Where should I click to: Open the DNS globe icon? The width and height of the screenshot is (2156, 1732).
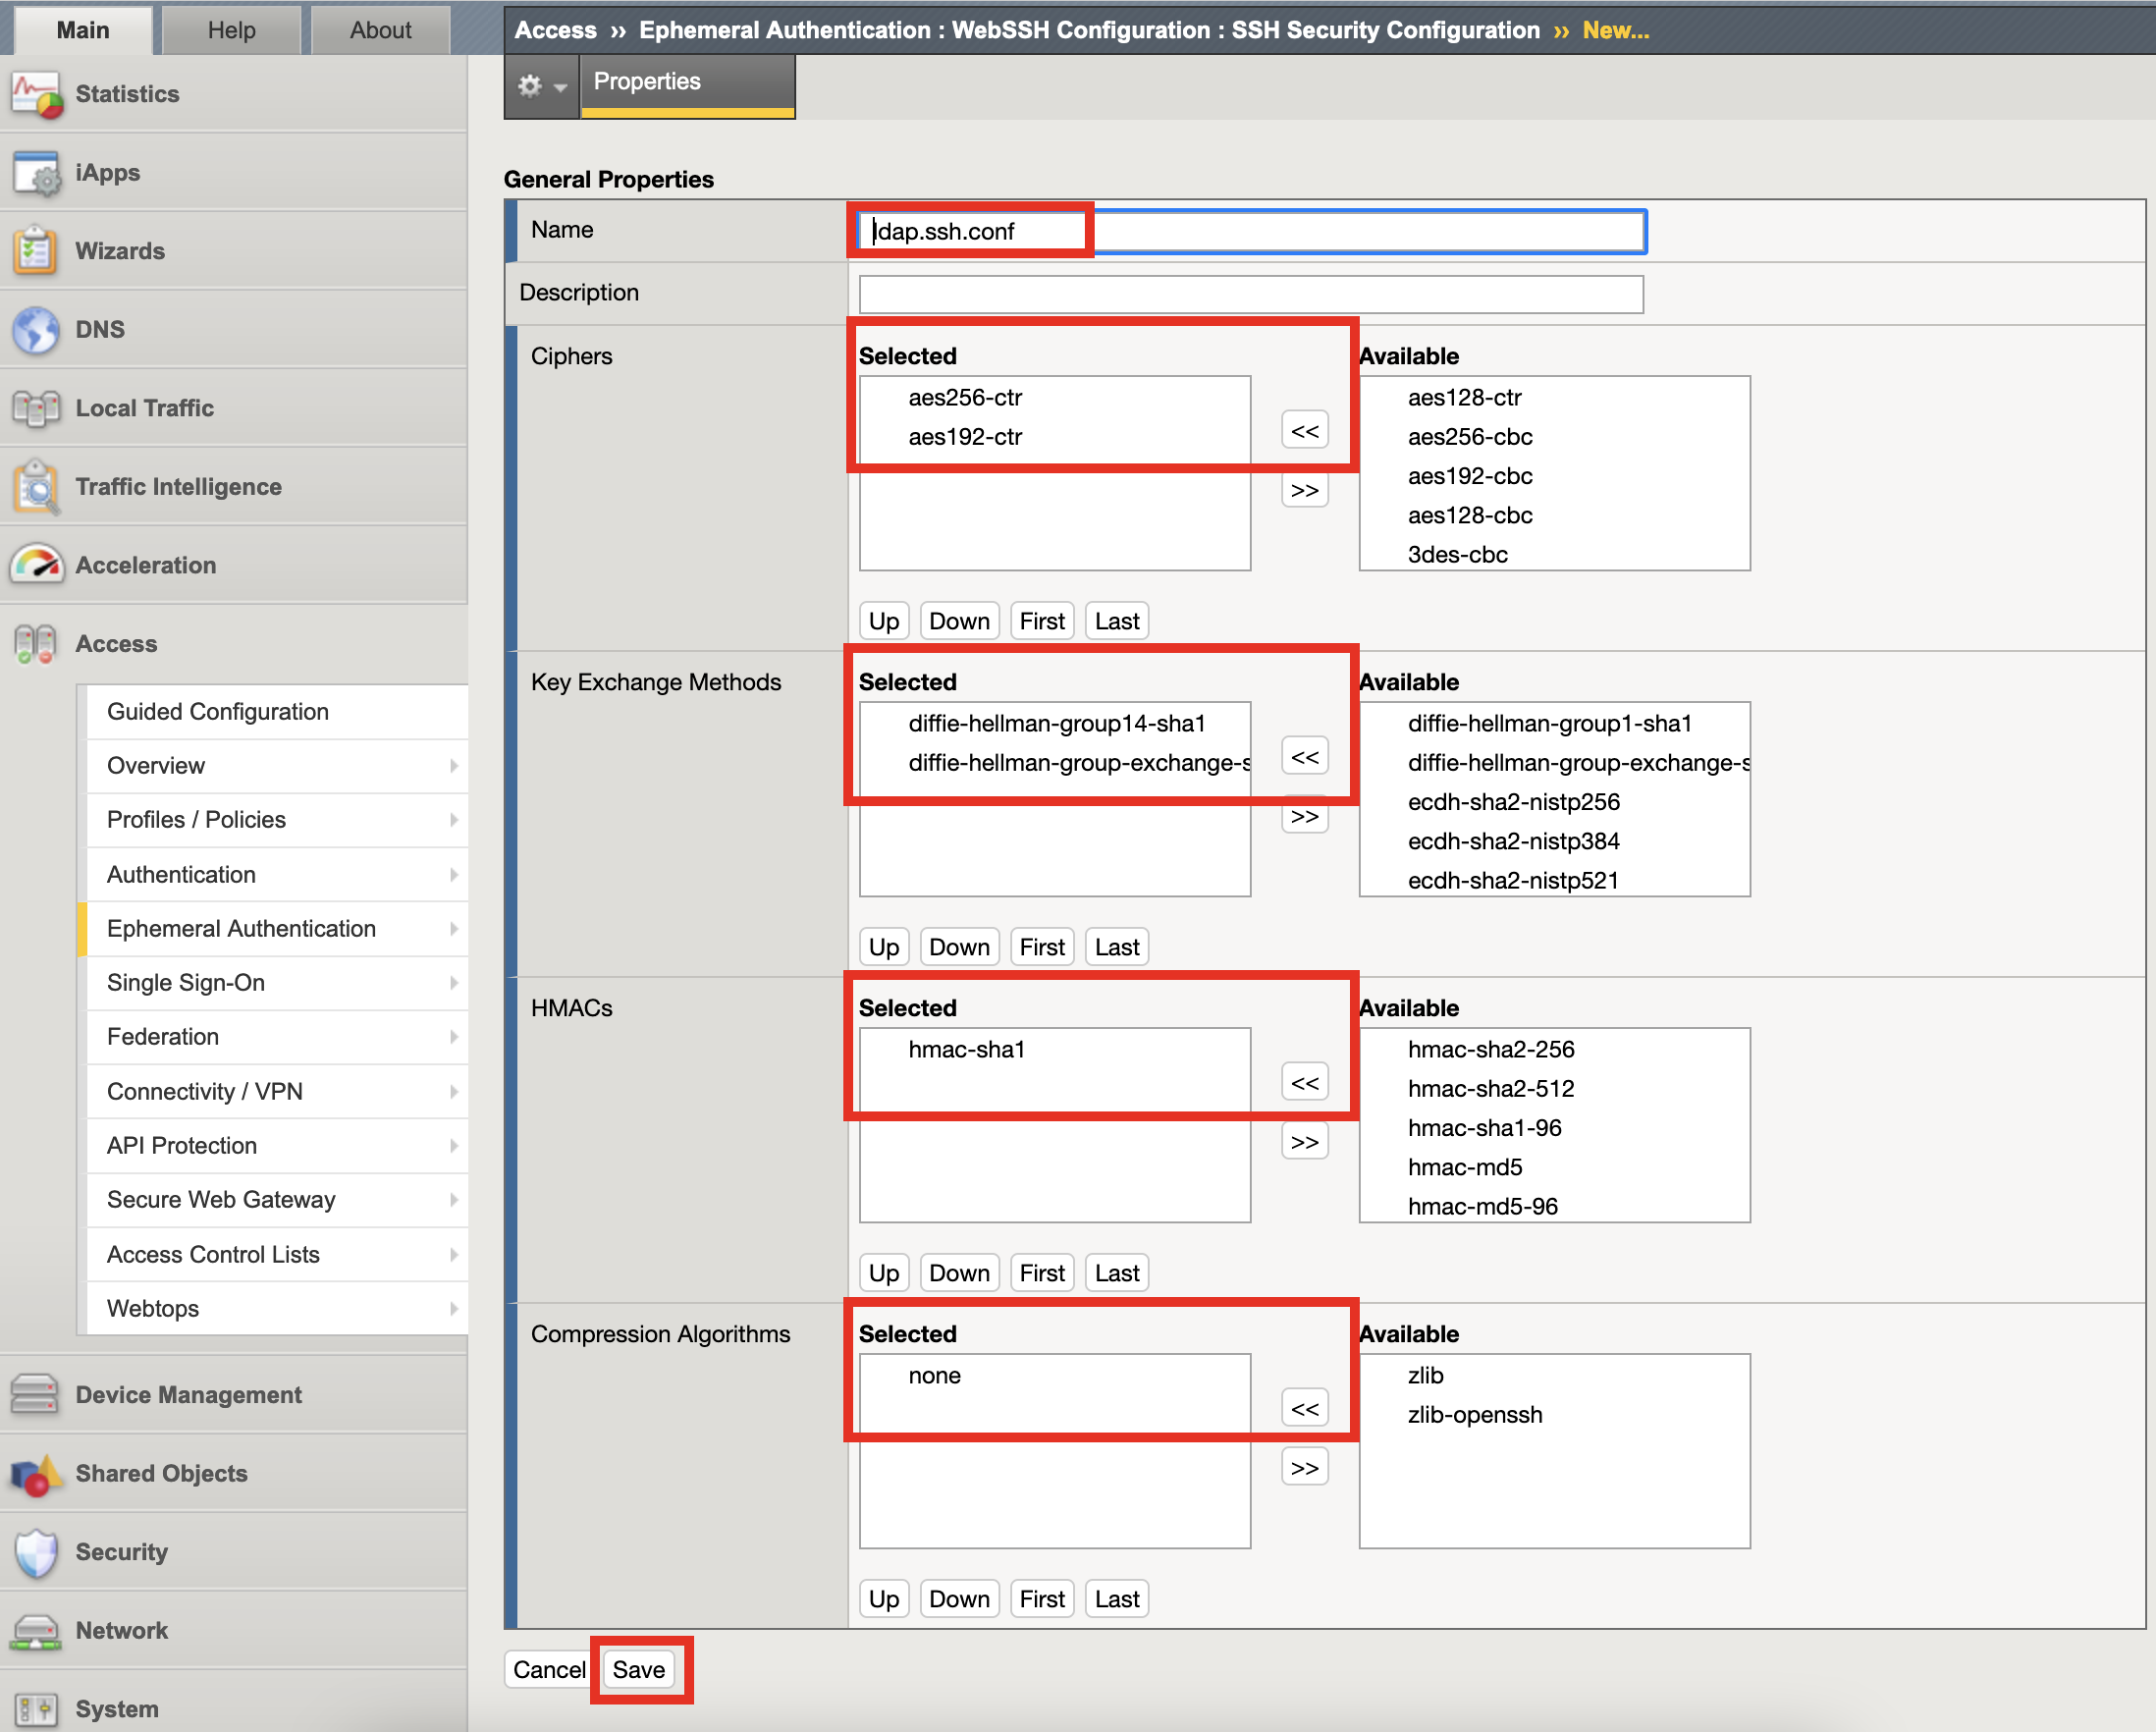37,330
